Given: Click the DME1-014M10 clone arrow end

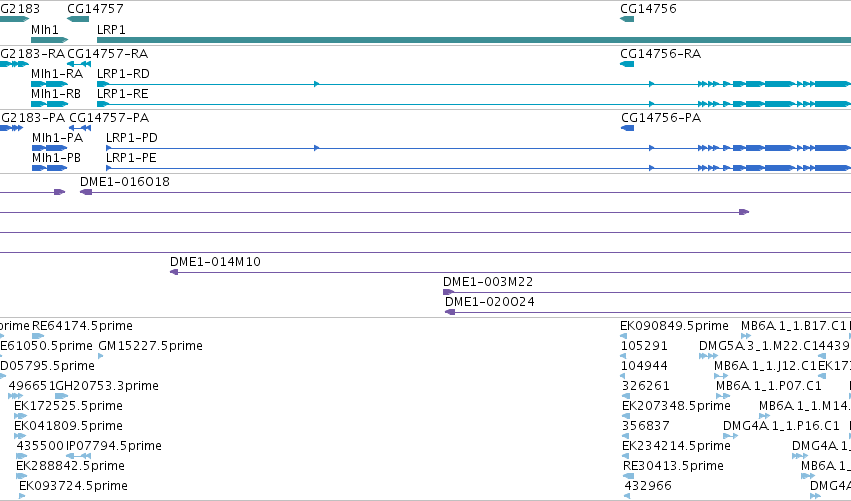Looking at the screenshot, I should (174, 272).
